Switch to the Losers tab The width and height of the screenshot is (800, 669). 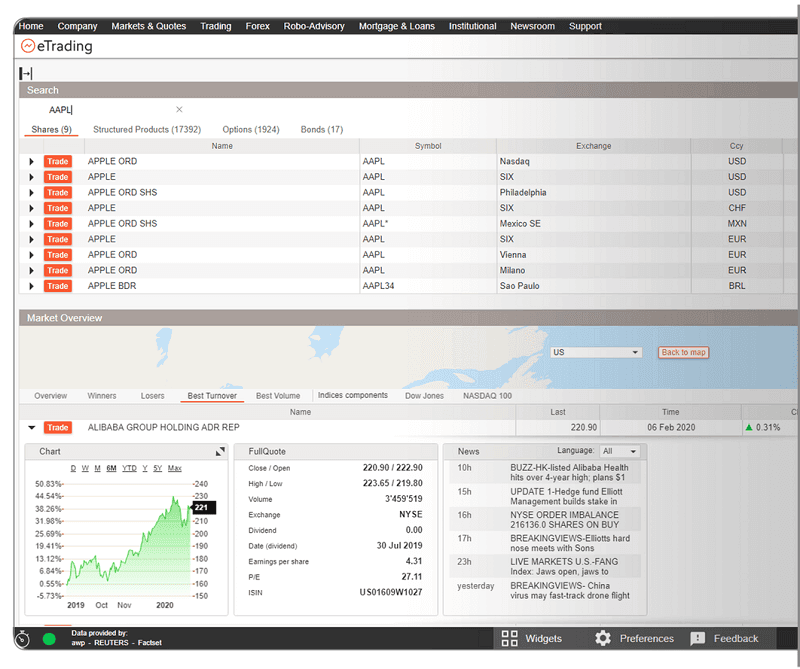[x=153, y=396]
